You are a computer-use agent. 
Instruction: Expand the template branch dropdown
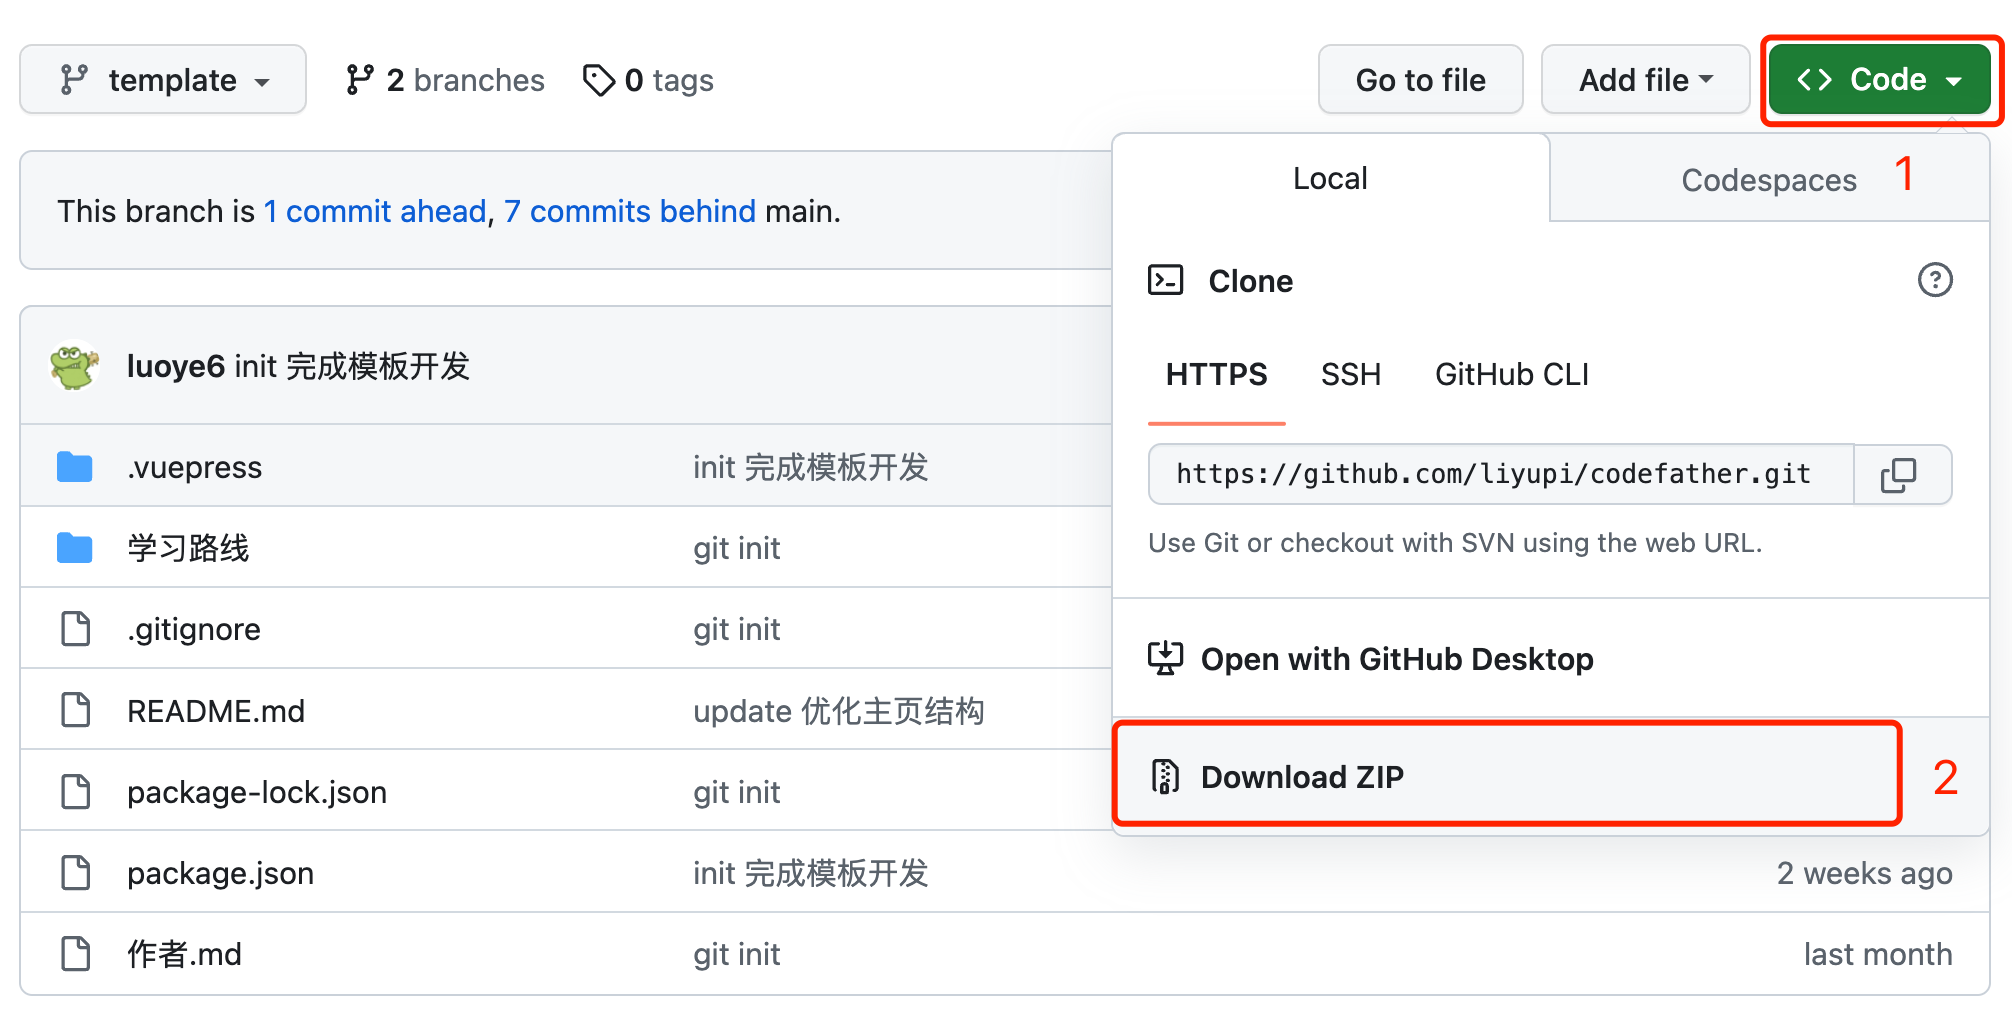tap(163, 80)
